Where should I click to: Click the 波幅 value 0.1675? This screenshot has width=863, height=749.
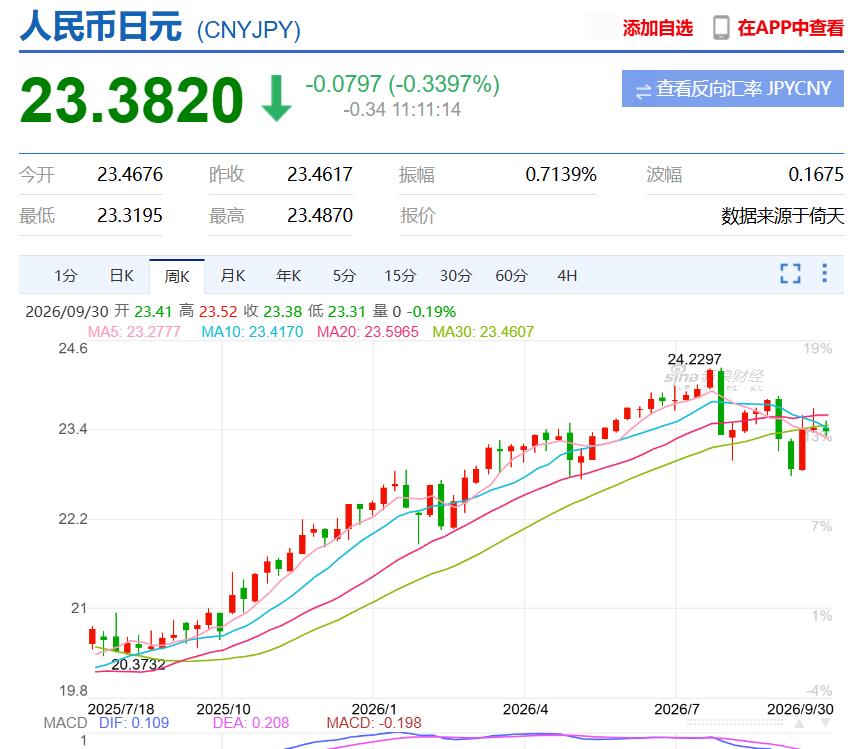point(816,174)
